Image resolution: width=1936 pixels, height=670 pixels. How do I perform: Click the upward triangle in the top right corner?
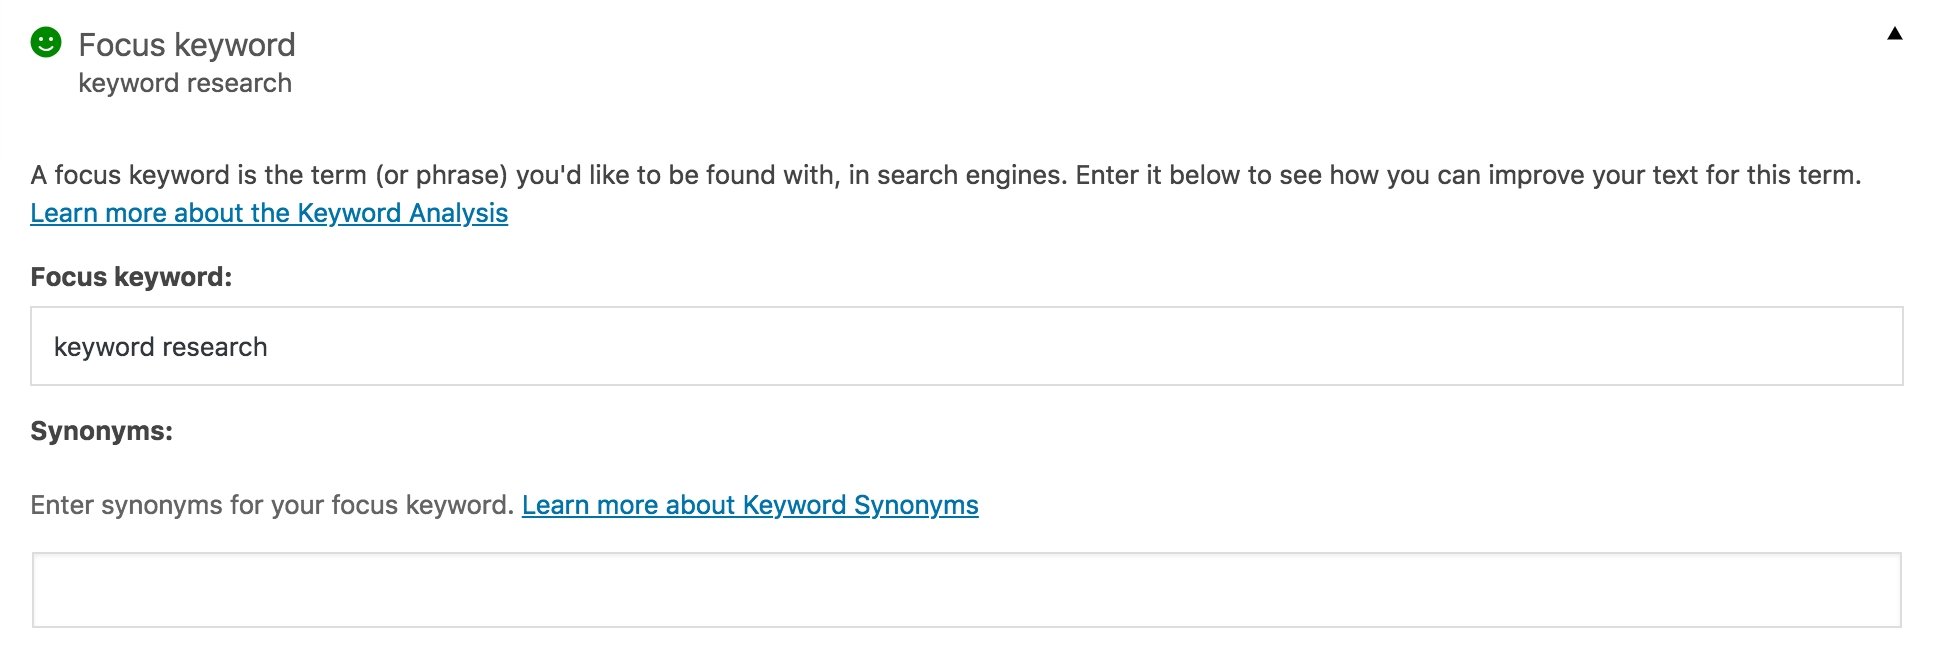point(1897,33)
